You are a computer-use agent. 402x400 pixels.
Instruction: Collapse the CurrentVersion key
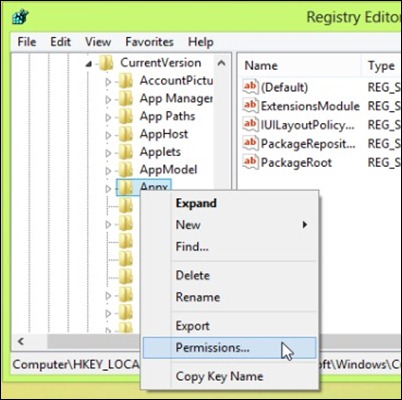pos(89,63)
